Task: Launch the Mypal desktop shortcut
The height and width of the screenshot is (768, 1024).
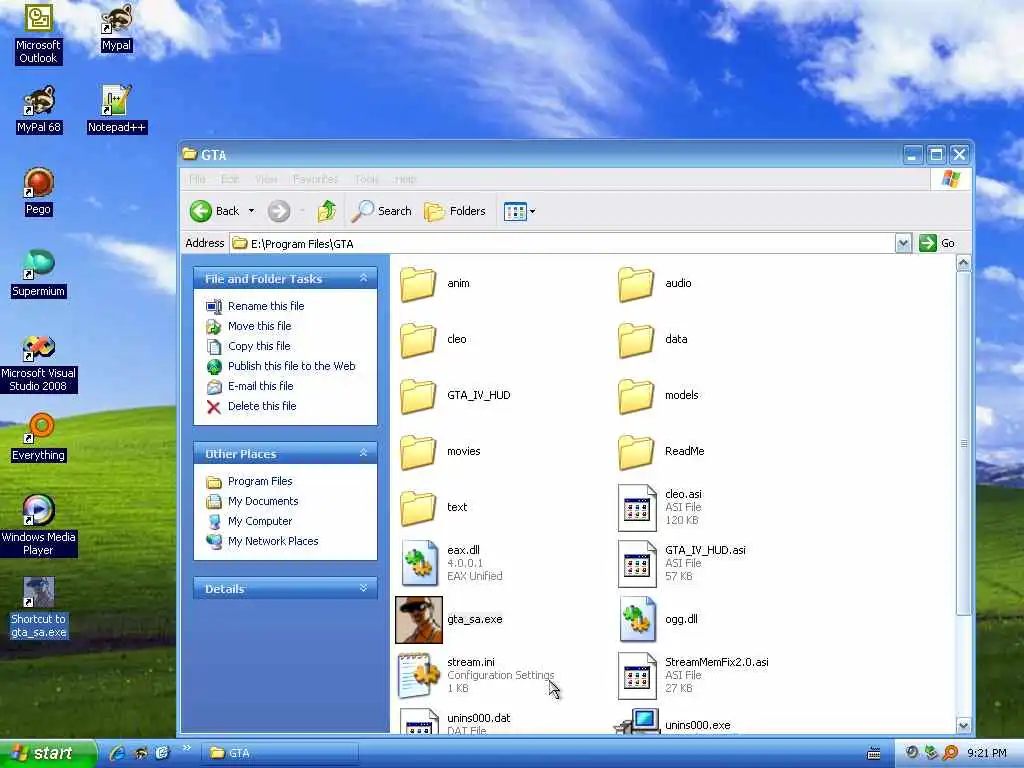Action: [116, 28]
